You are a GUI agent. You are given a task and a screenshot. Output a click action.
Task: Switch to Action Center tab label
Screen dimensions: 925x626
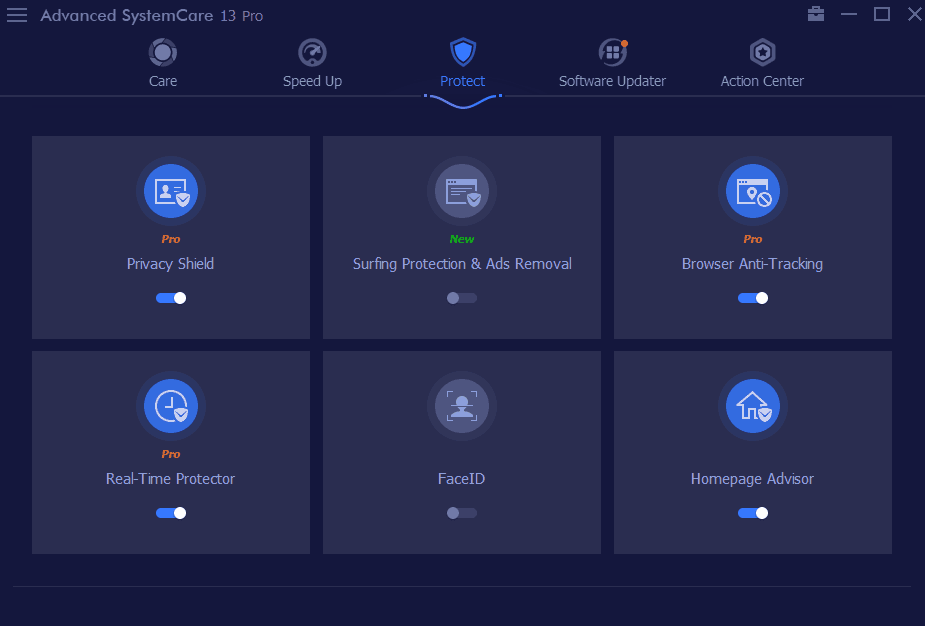point(762,81)
